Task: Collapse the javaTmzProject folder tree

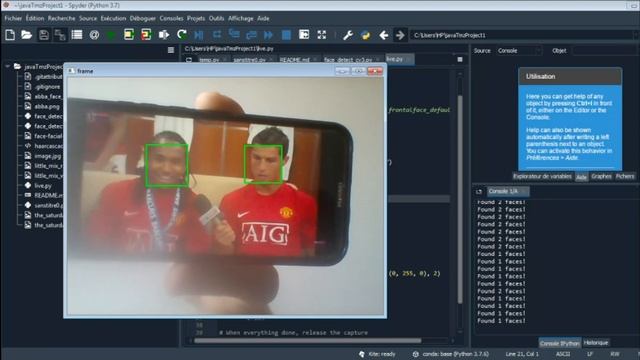Action: (x=8, y=66)
